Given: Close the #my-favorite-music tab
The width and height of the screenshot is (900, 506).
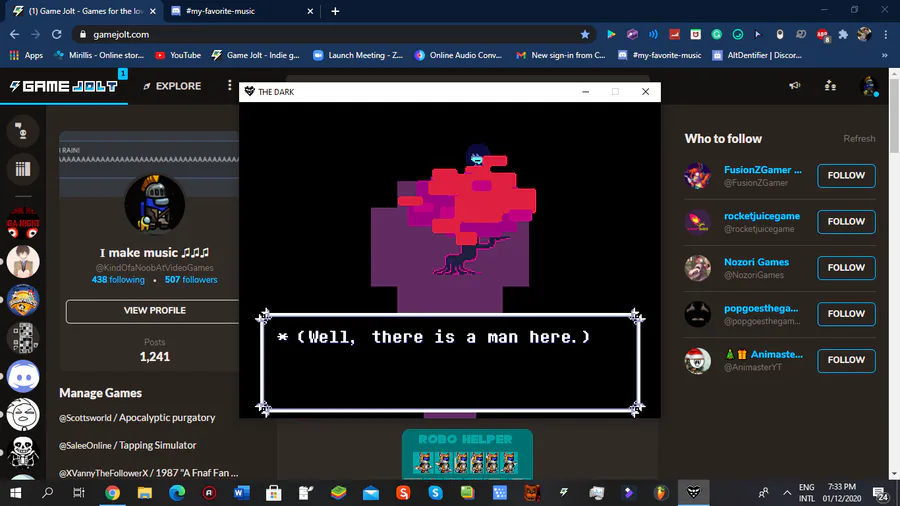Looking at the screenshot, I should (310, 11).
